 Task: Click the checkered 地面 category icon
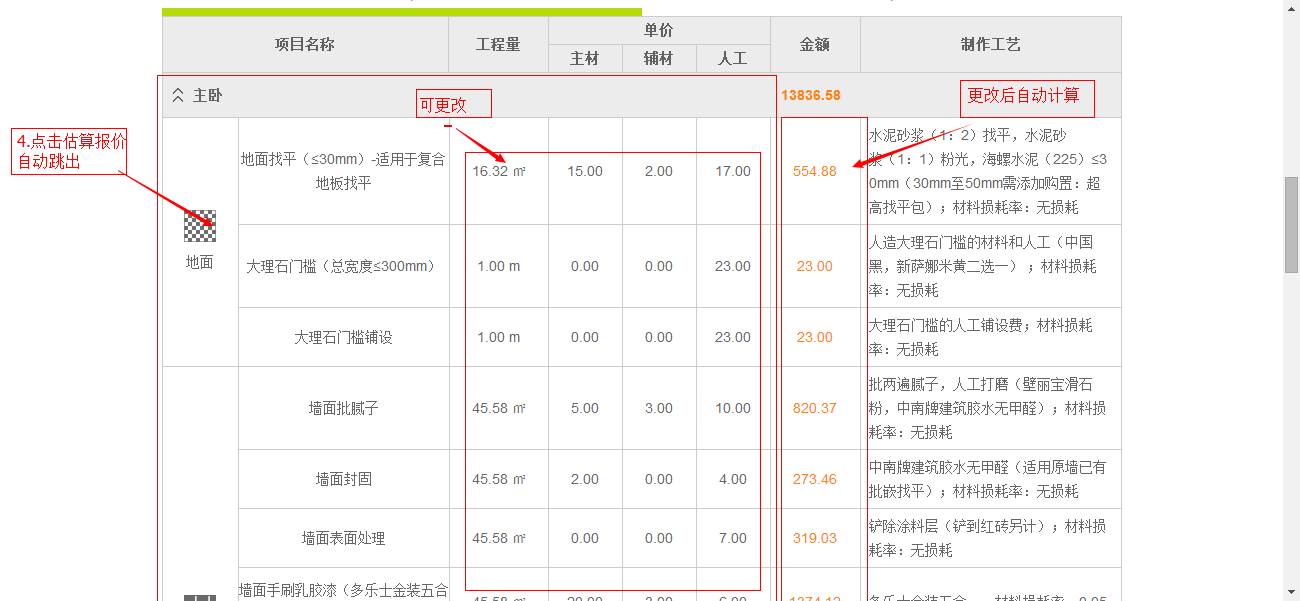click(x=200, y=226)
